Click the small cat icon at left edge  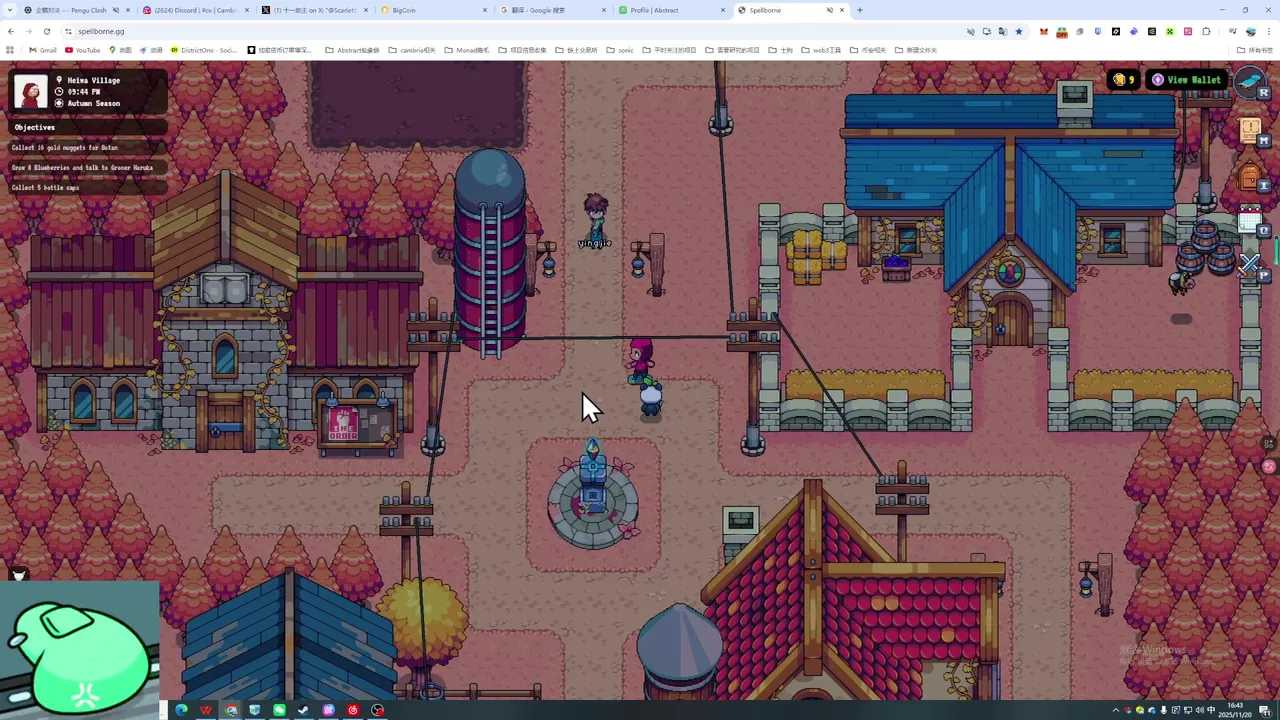tap(18, 574)
